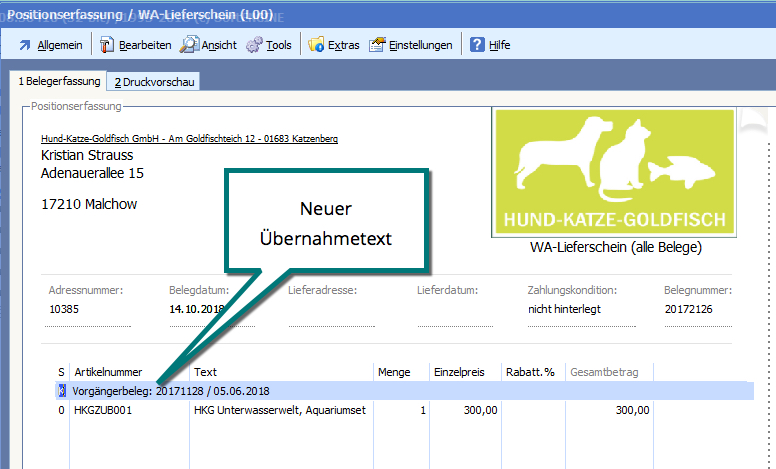Open Ansicht via the magnifier icon
776x469 pixels.
189,45
